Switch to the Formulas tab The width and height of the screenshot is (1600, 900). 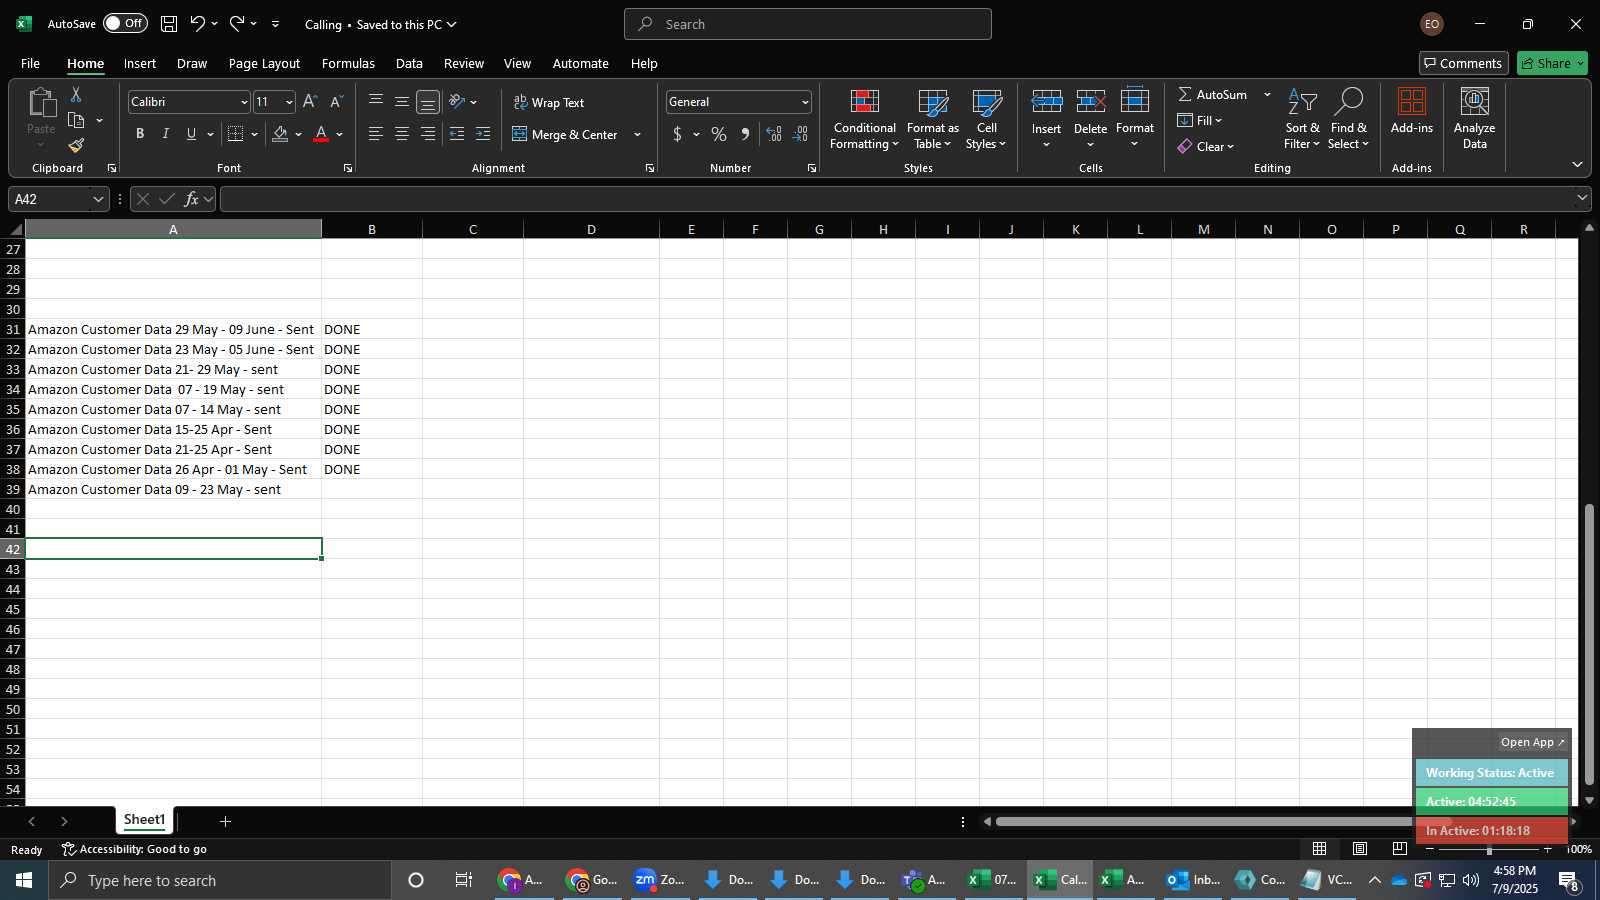pyautogui.click(x=348, y=63)
